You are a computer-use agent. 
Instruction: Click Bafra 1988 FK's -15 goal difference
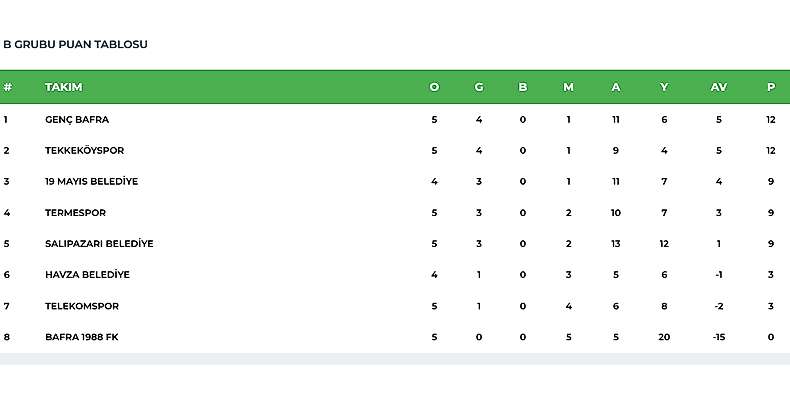coord(719,337)
